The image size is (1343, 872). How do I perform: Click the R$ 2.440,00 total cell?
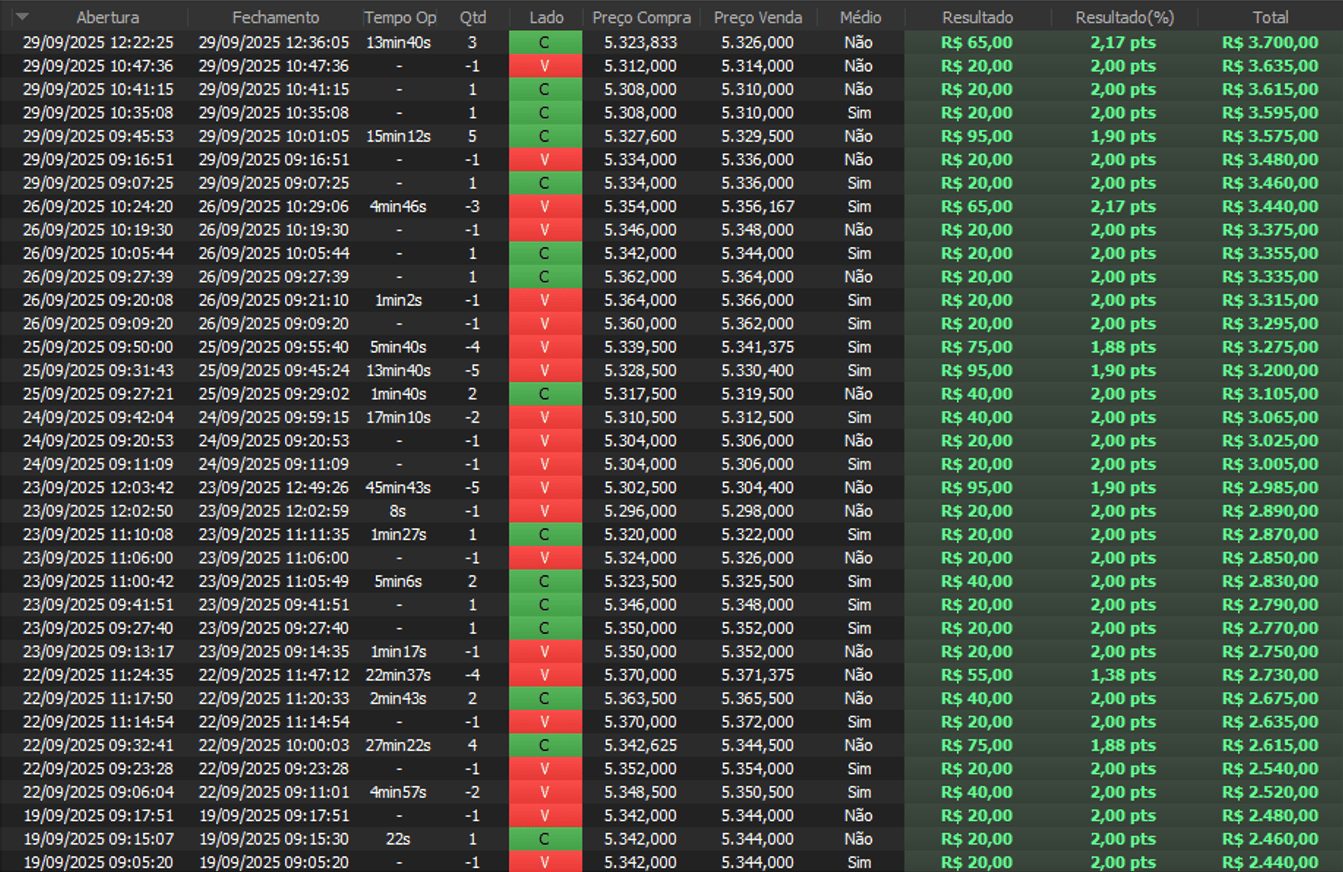click(x=1270, y=862)
